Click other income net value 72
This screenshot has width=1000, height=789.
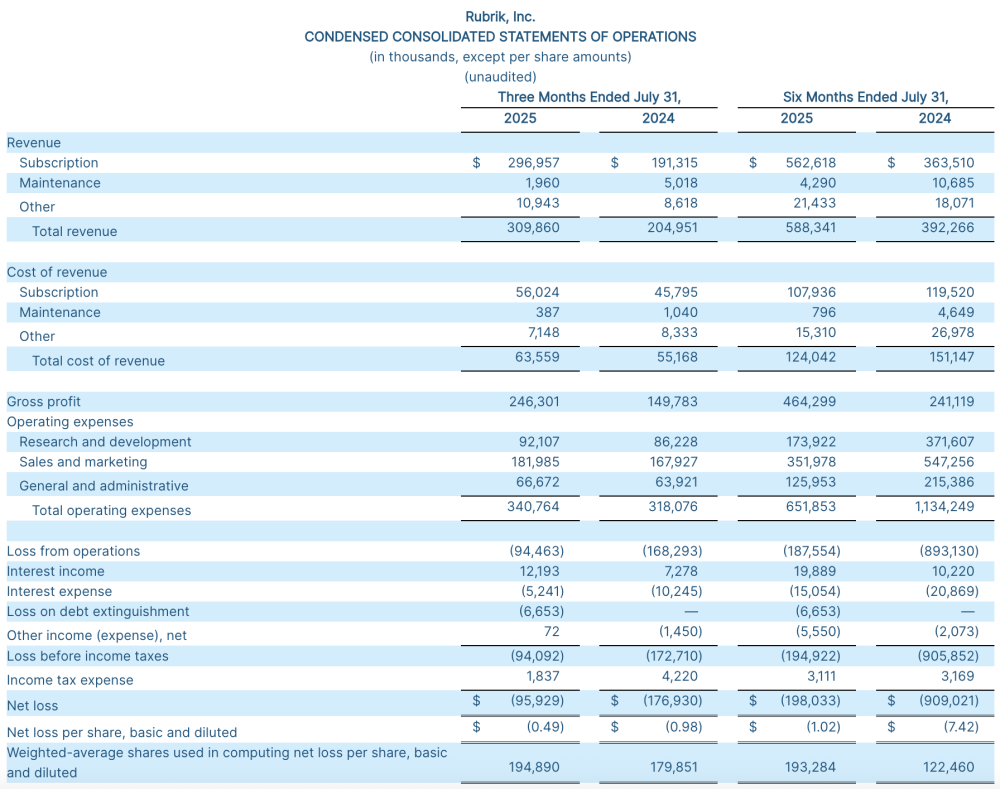[552, 631]
